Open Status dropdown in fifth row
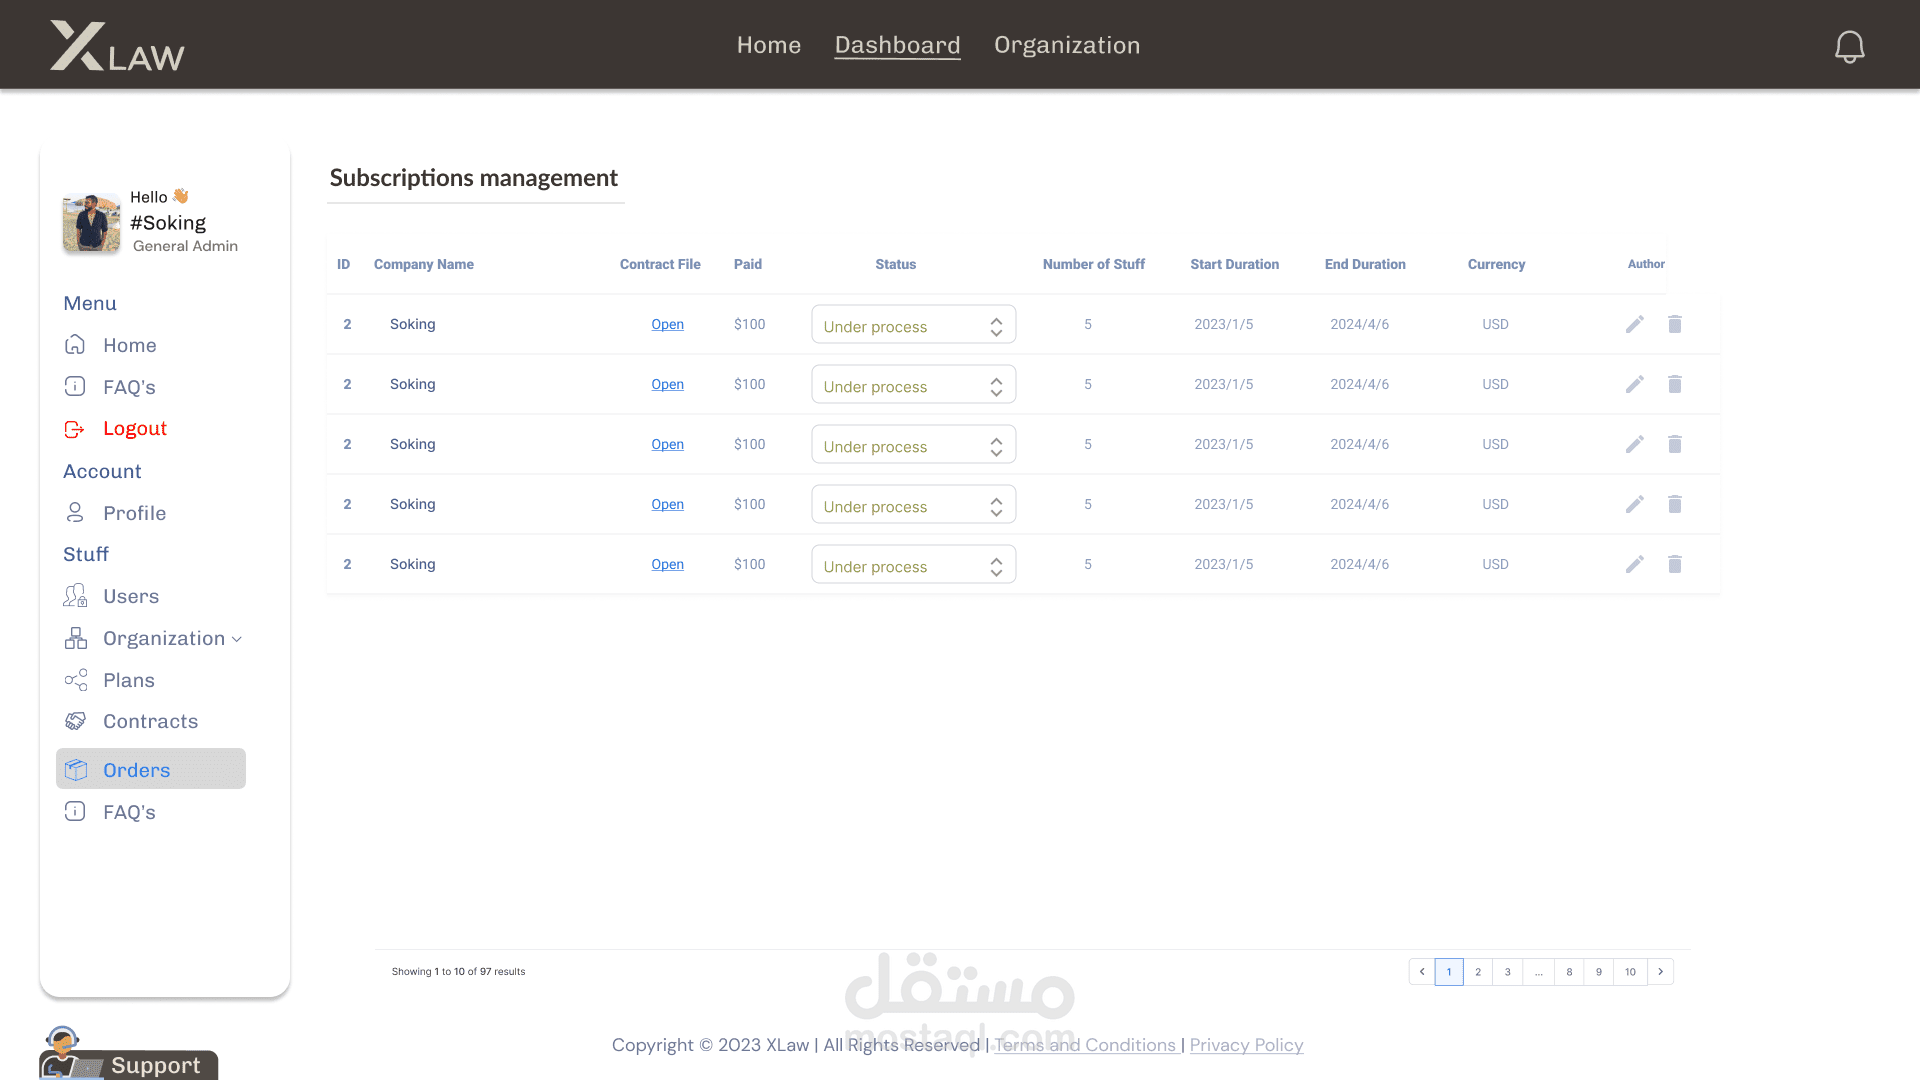Screen dimensions: 1920x1080 [913, 565]
